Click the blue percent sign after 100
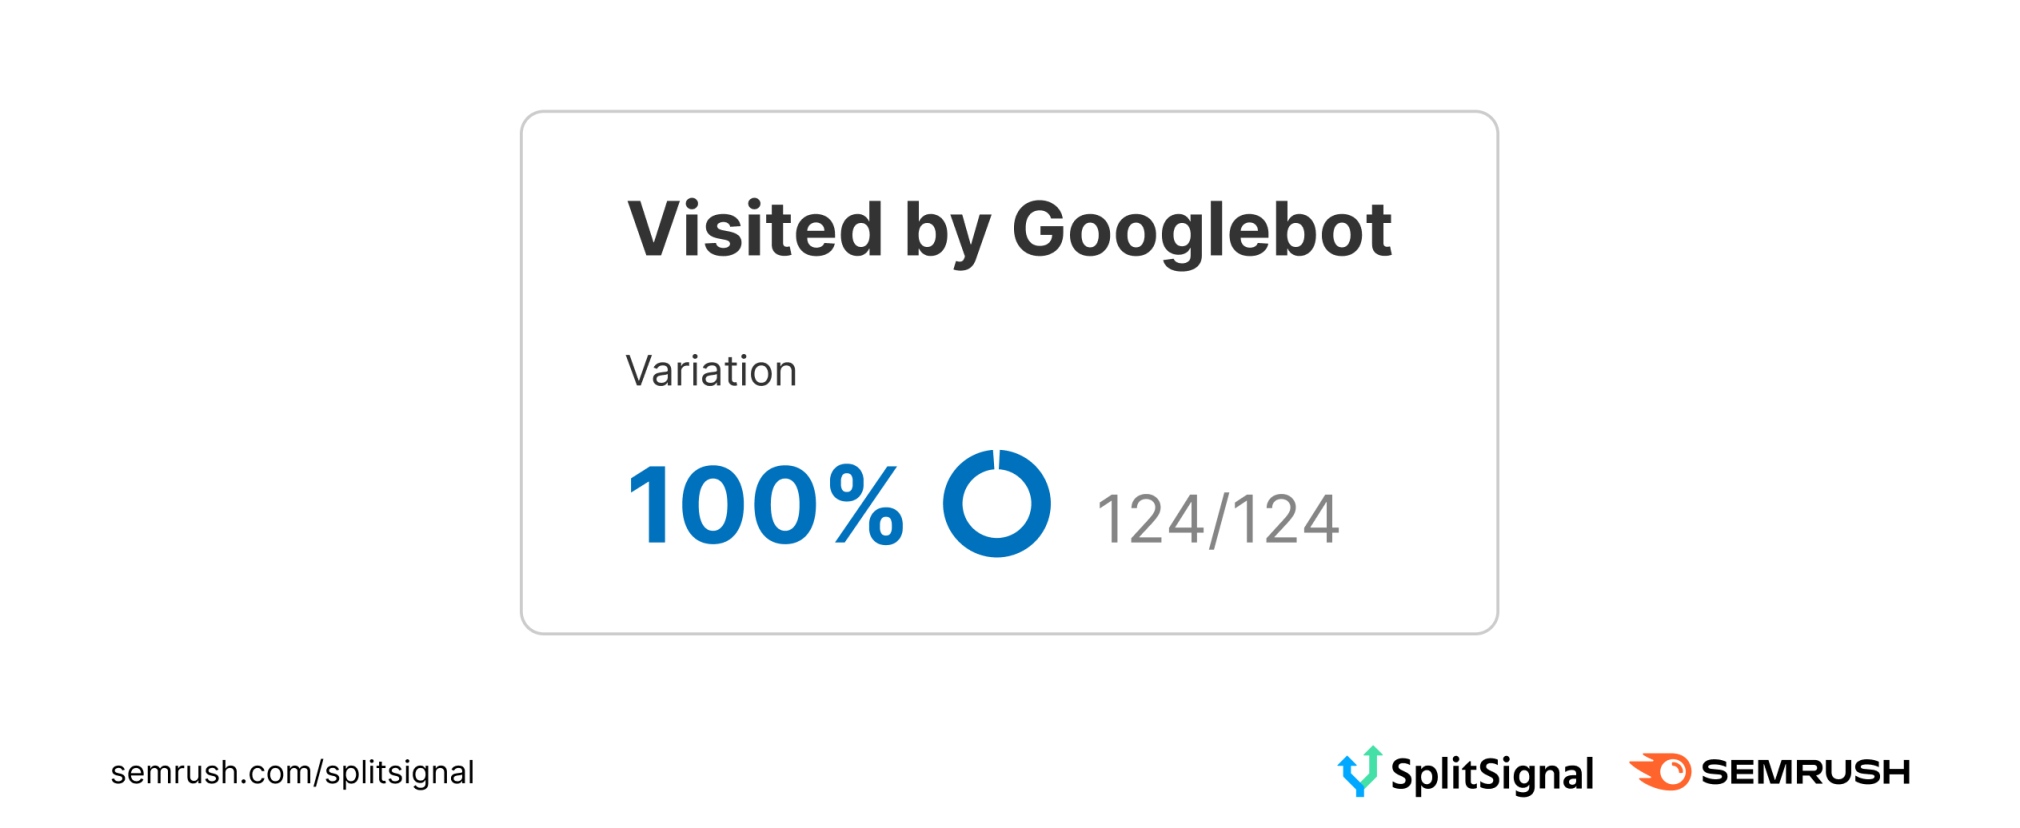 pyautogui.click(x=866, y=504)
